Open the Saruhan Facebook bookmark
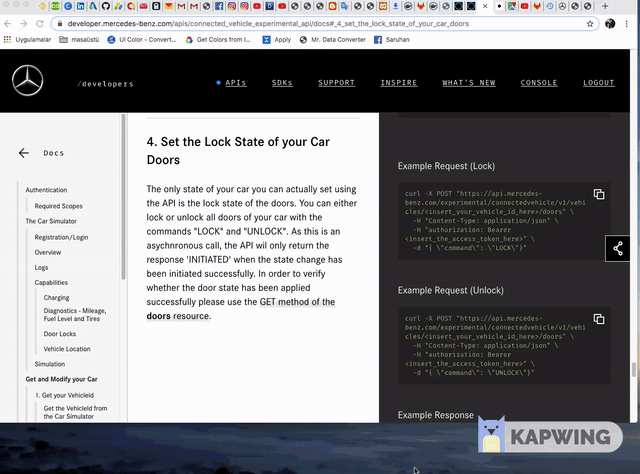Viewport: 640px width, 474px height. pyautogui.click(x=392, y=40)
